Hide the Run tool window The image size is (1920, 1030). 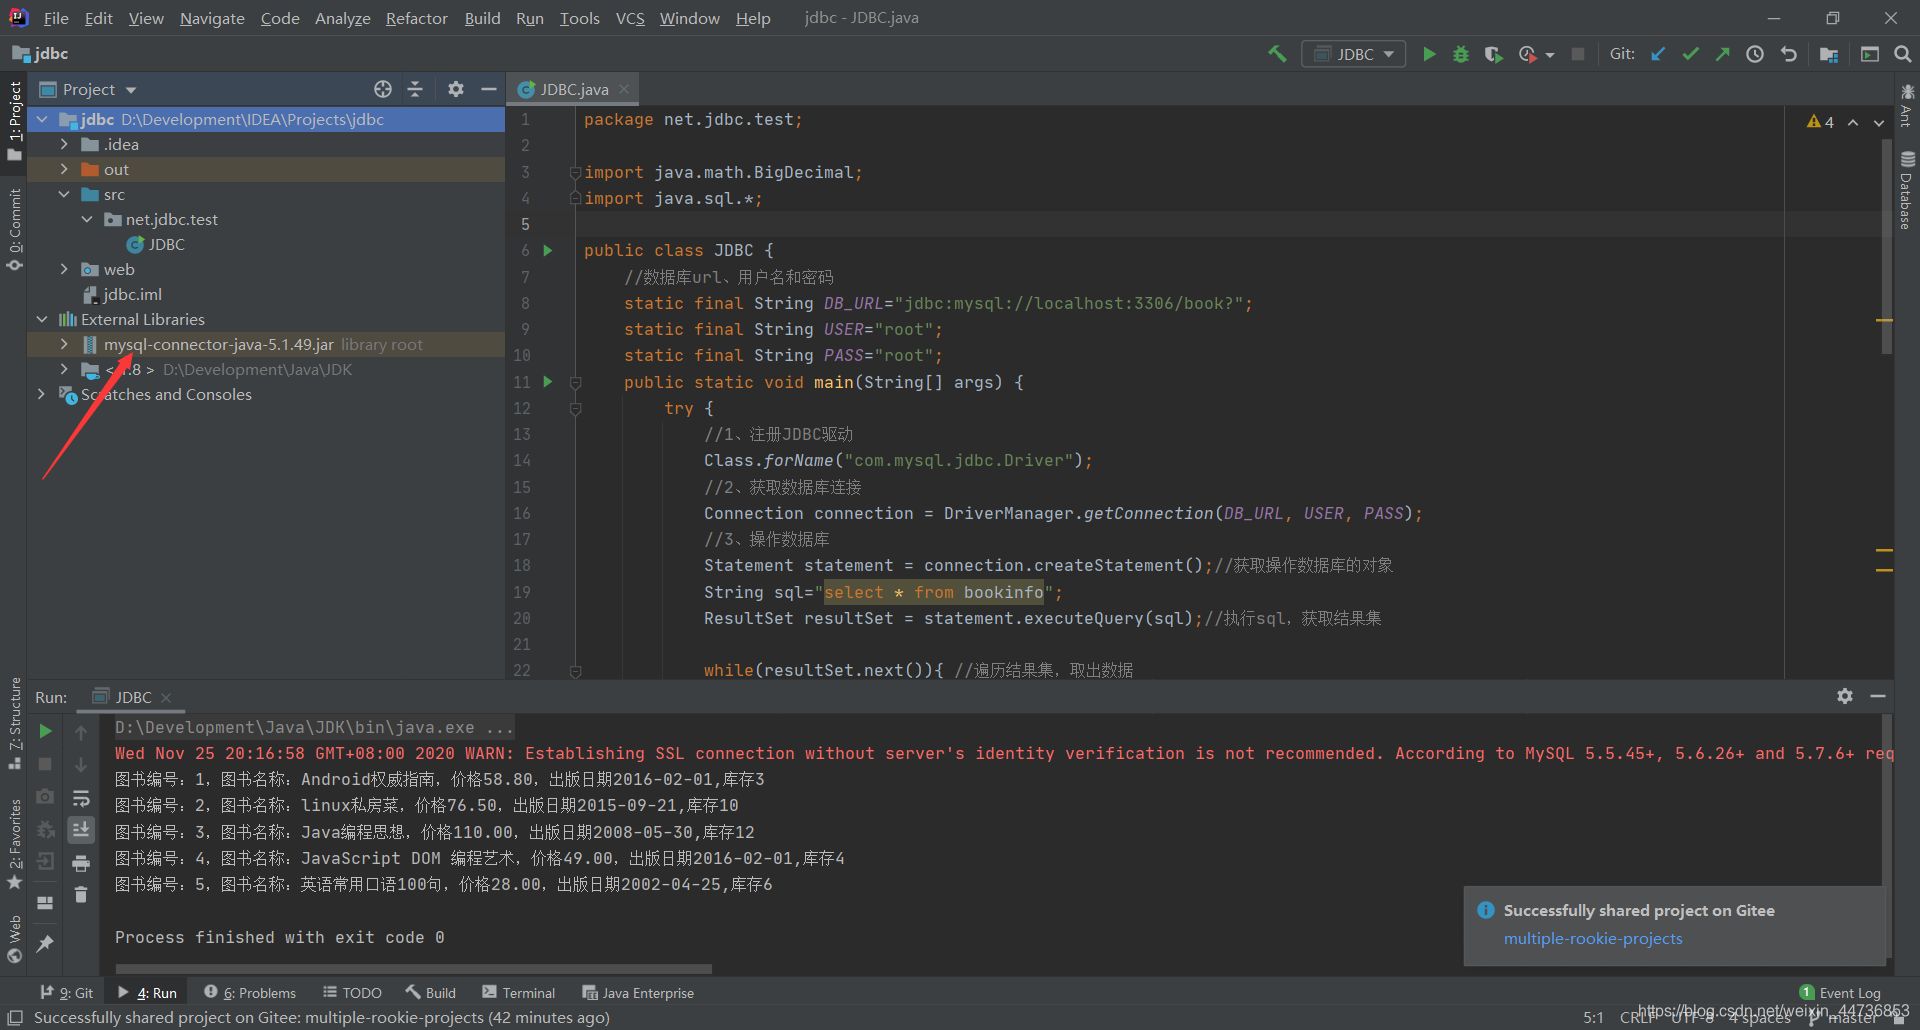pyautogui.click(x=1878, y=696)
